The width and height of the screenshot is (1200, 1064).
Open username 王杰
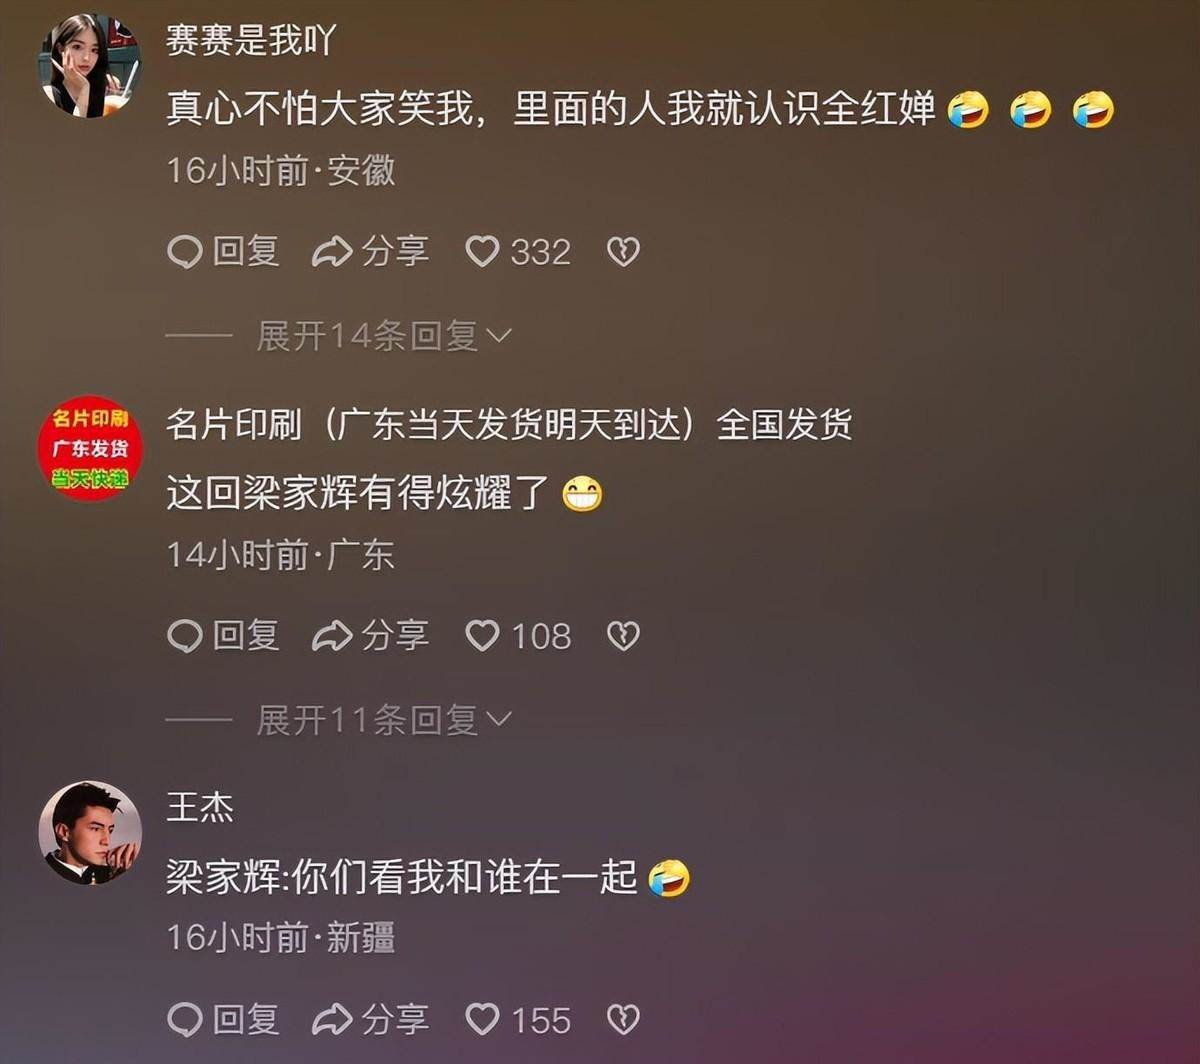click(200, 807)
